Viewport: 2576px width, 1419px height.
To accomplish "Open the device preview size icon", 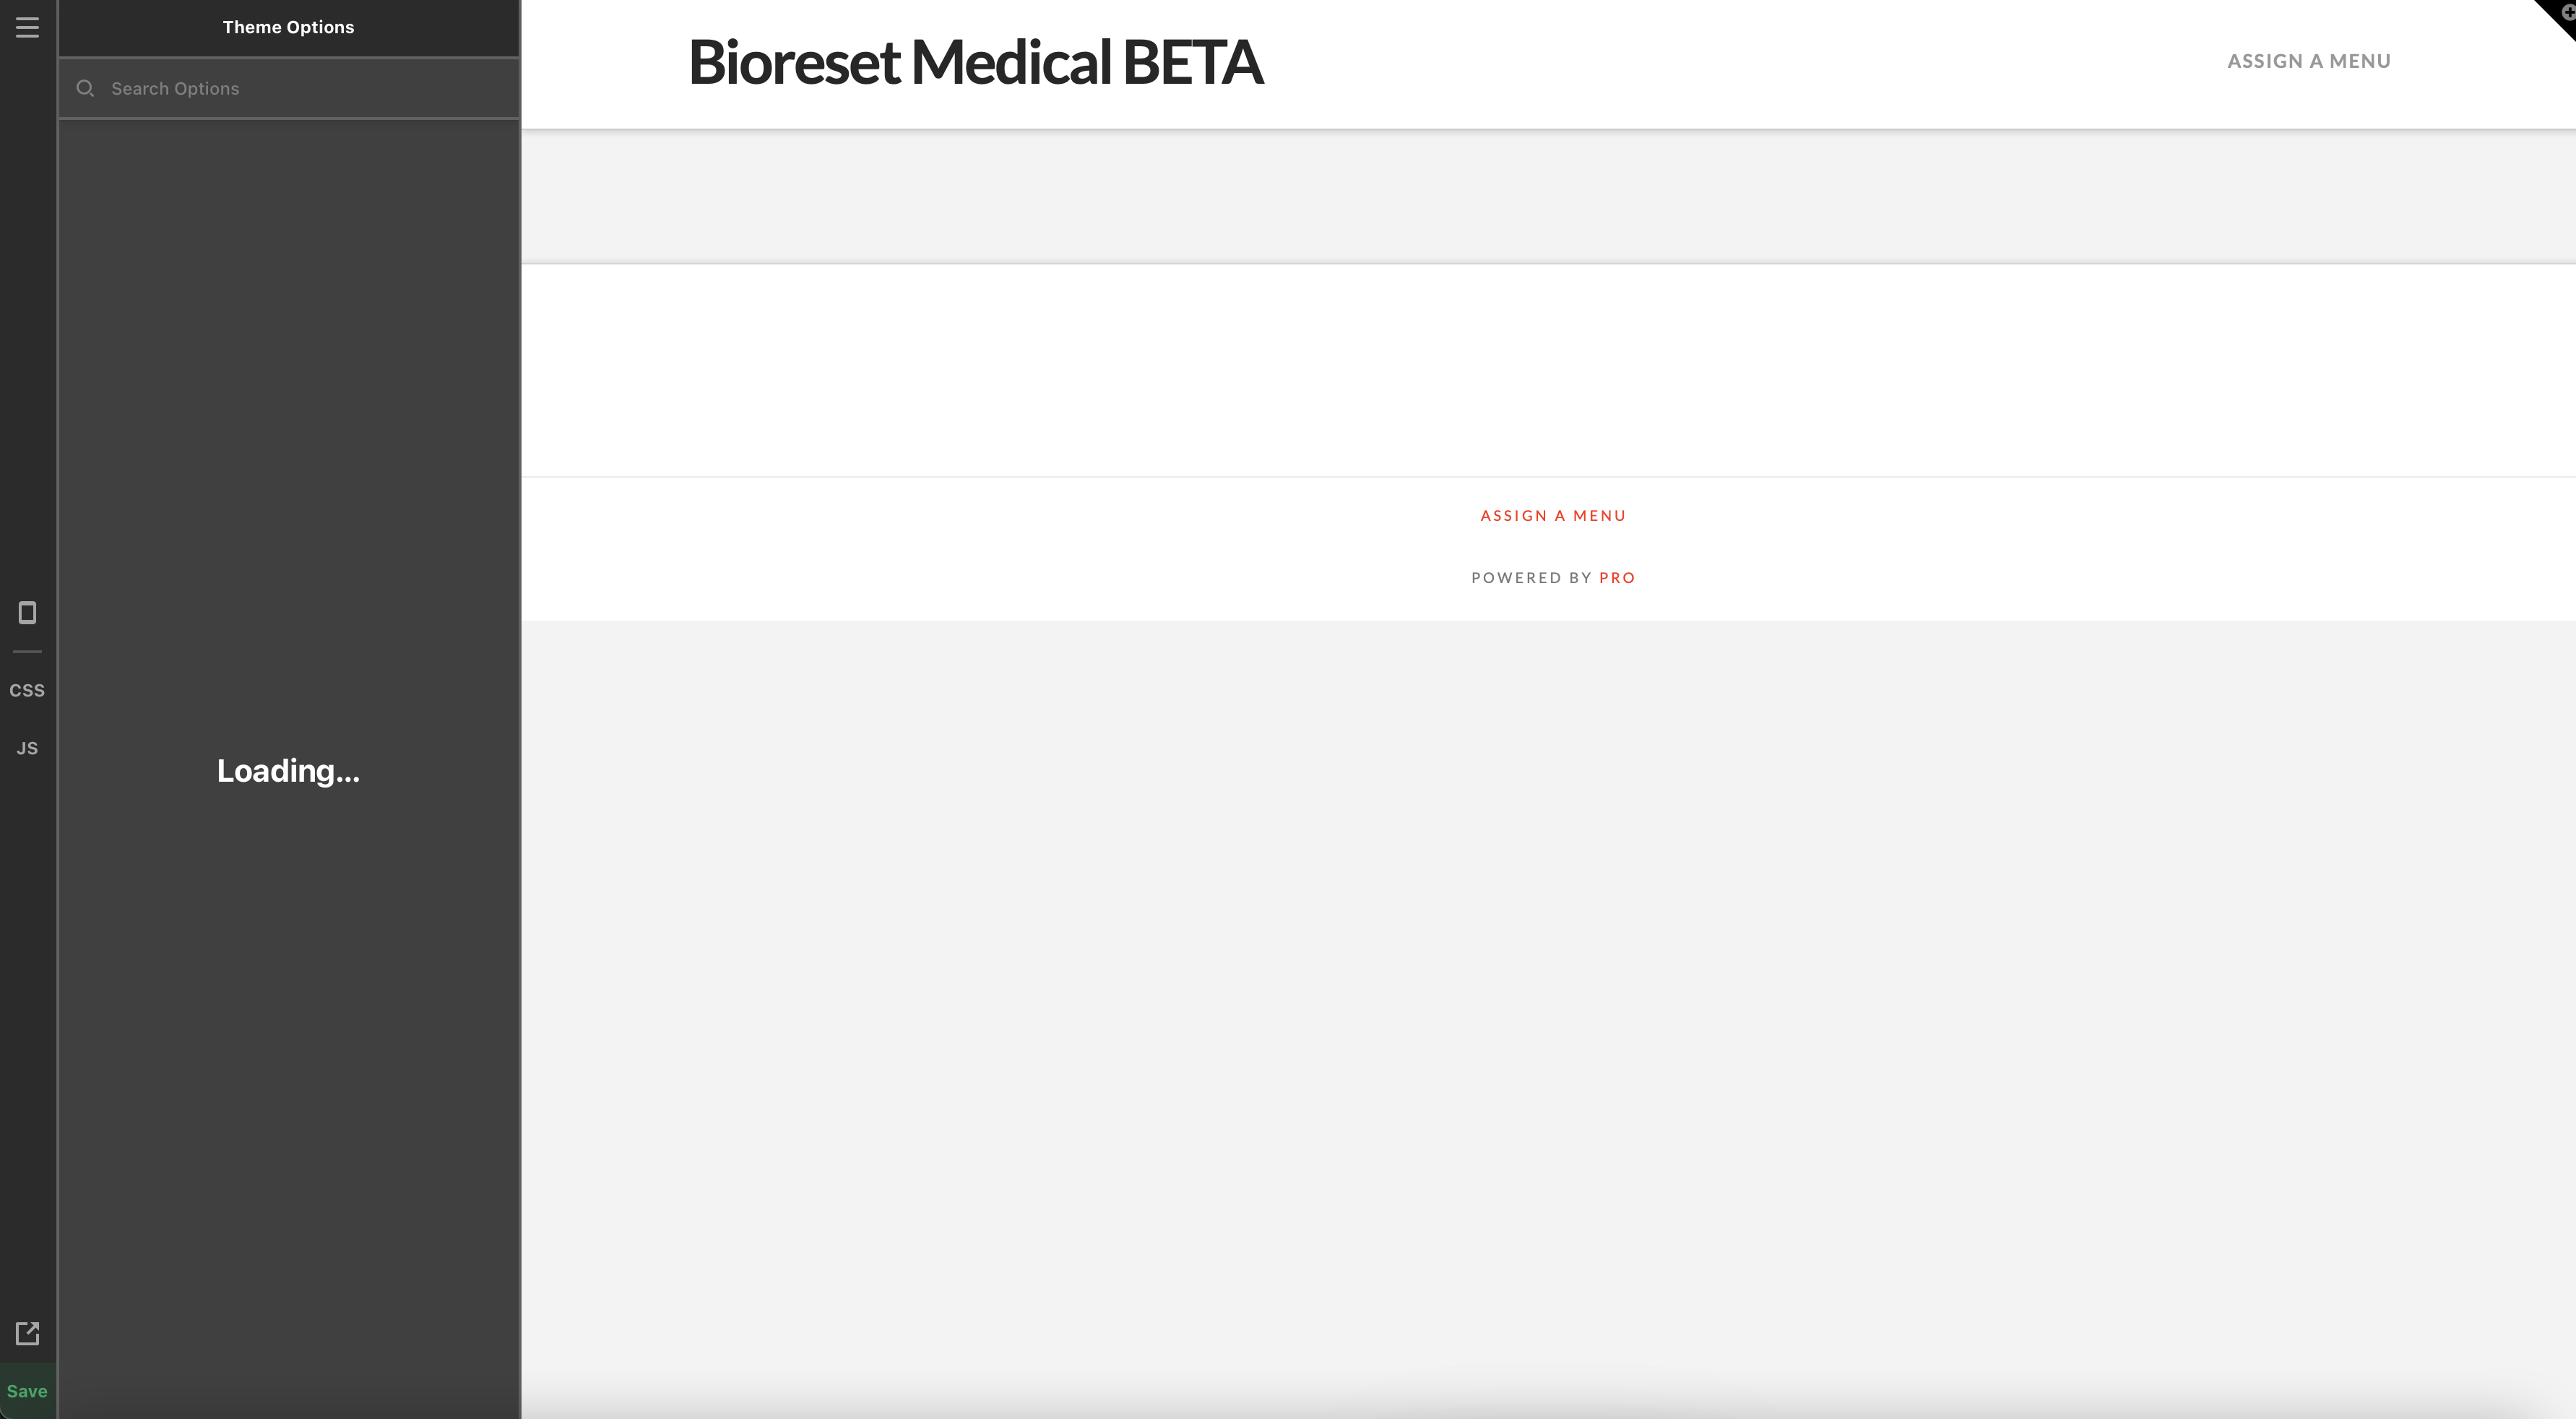I will click(x=27, y=613).
